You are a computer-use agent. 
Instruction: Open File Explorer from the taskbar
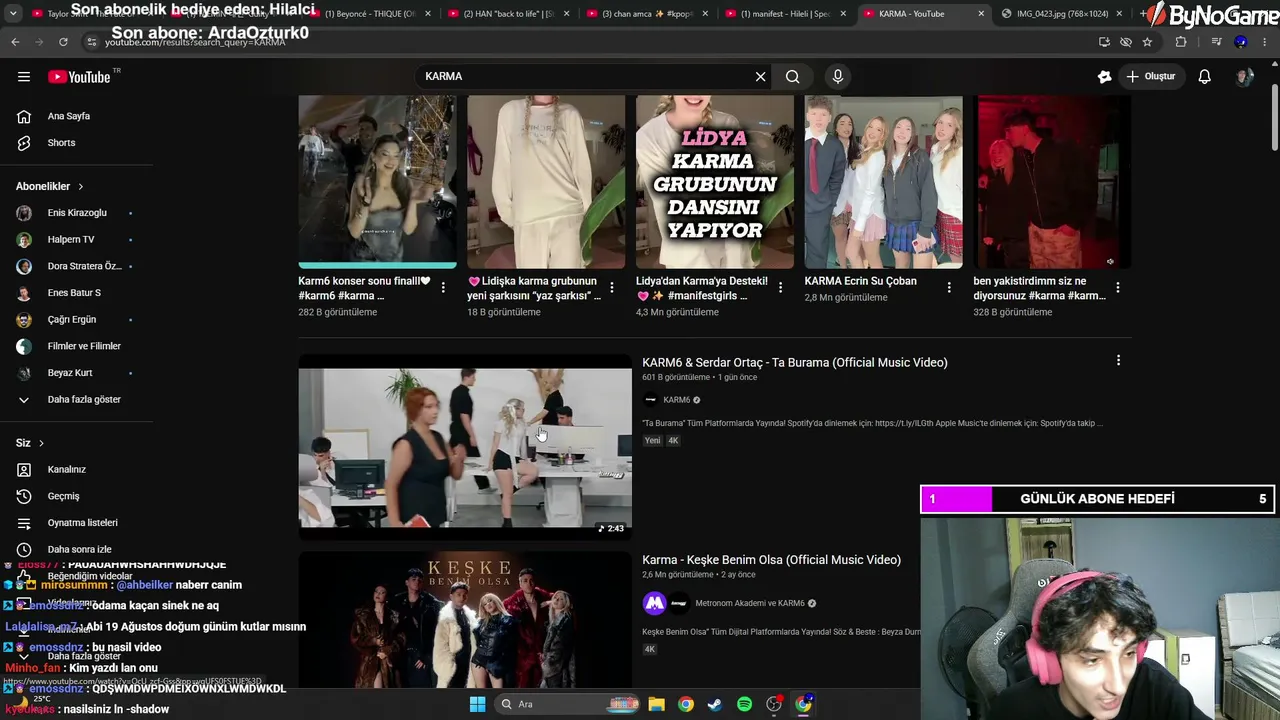click(656, 704)
